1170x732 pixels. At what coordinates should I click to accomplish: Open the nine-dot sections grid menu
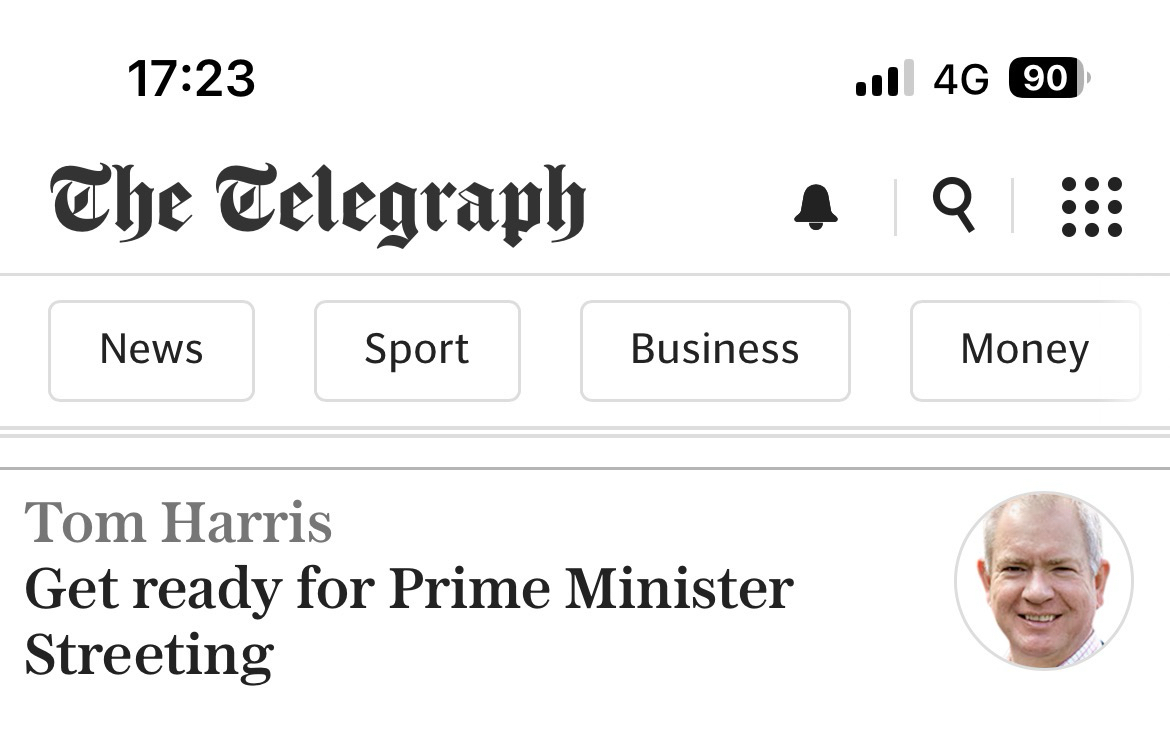pos(1091,207)
